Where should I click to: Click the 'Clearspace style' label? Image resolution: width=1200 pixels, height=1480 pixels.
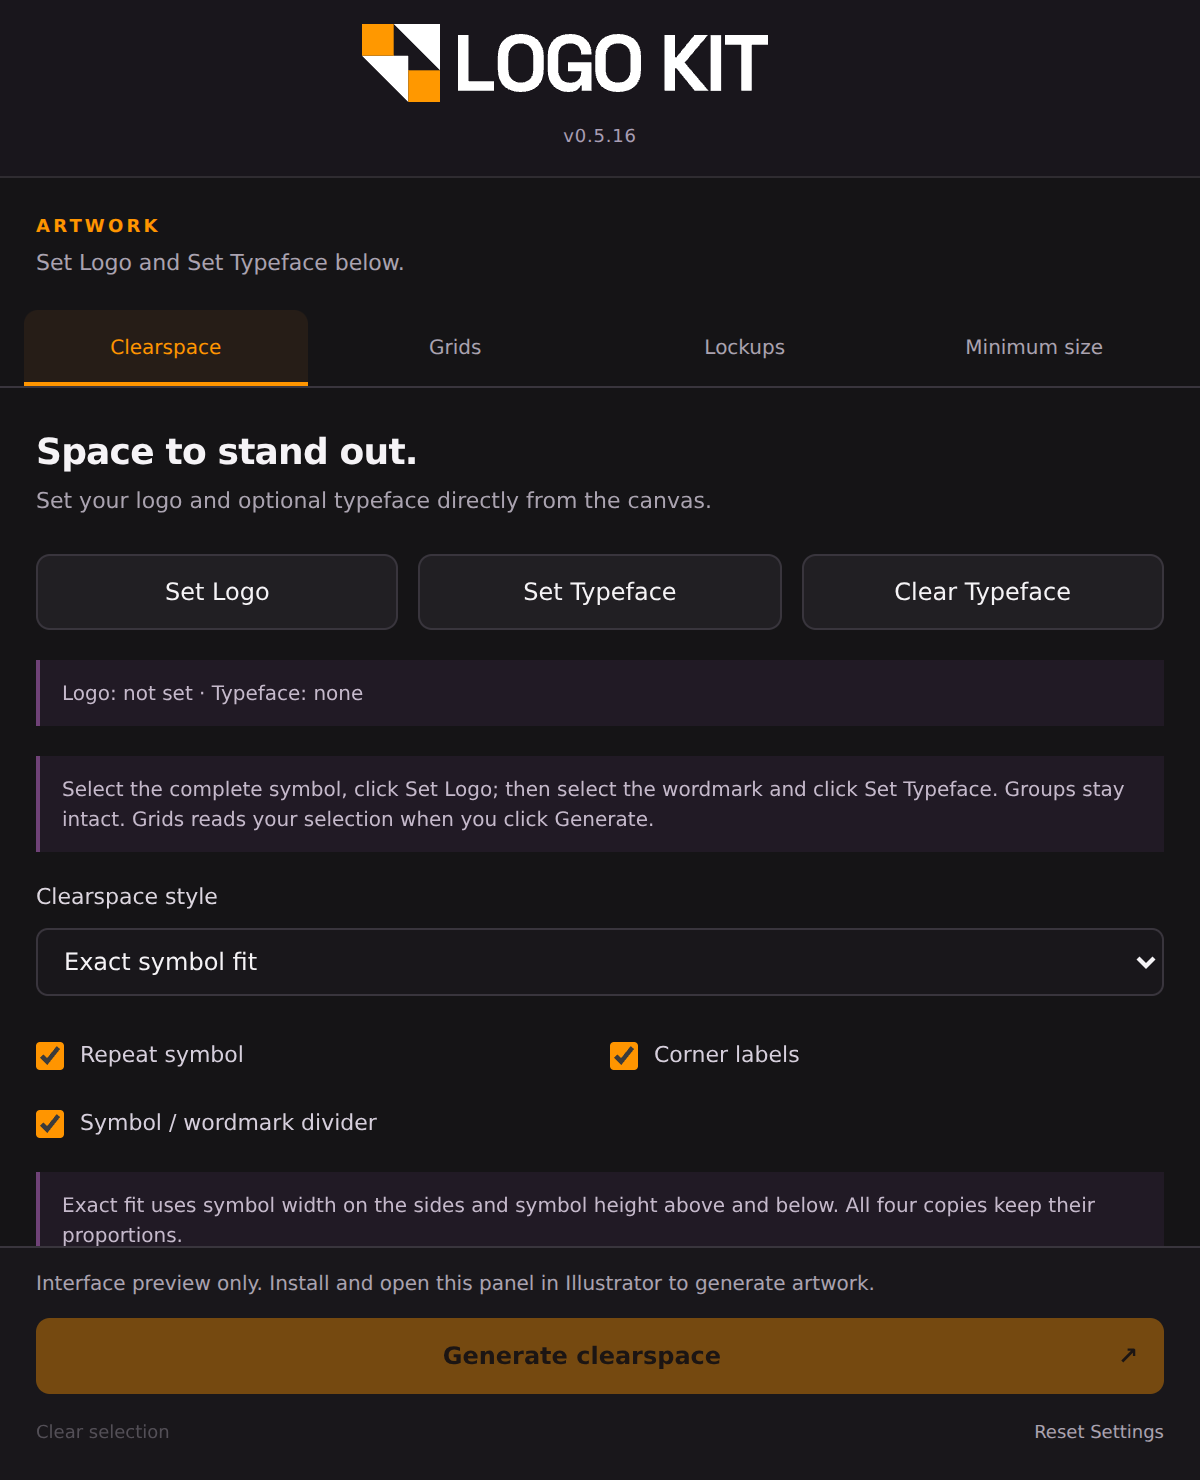127,897
